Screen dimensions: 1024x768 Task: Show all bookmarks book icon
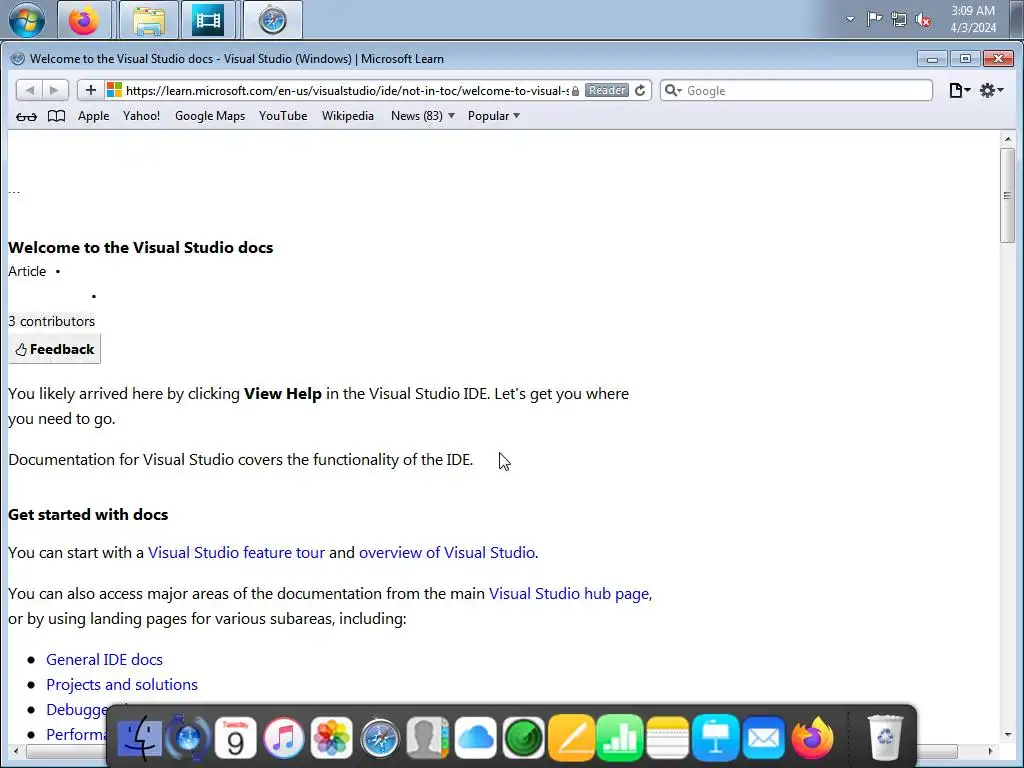(x=57, y=116)
